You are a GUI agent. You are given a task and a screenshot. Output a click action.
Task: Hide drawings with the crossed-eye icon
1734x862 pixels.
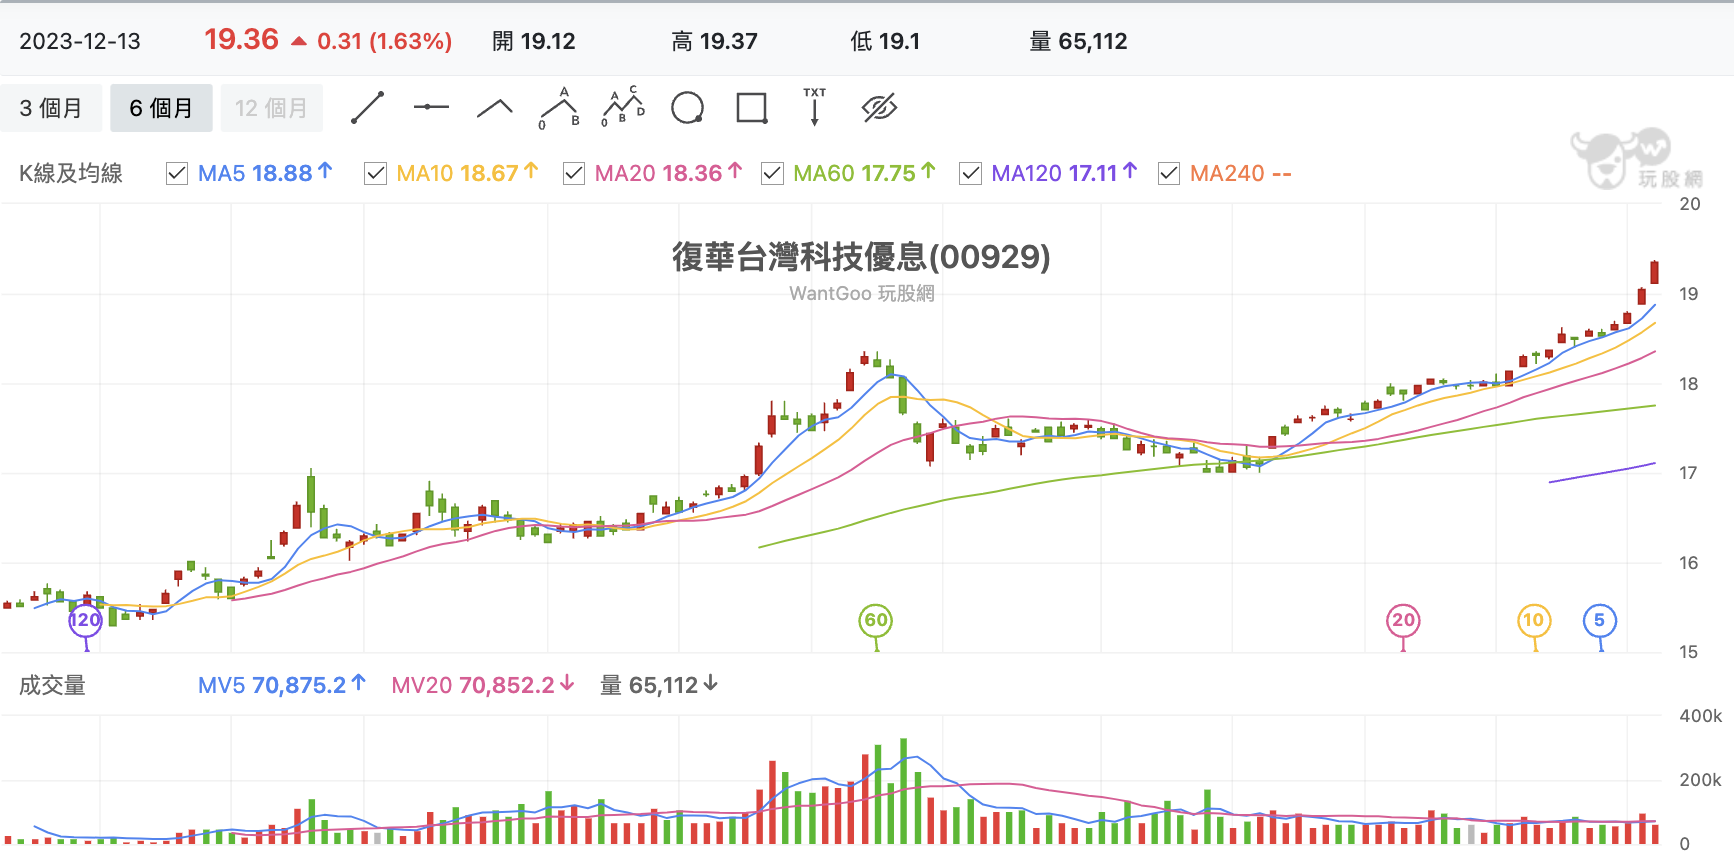point(879,108)
